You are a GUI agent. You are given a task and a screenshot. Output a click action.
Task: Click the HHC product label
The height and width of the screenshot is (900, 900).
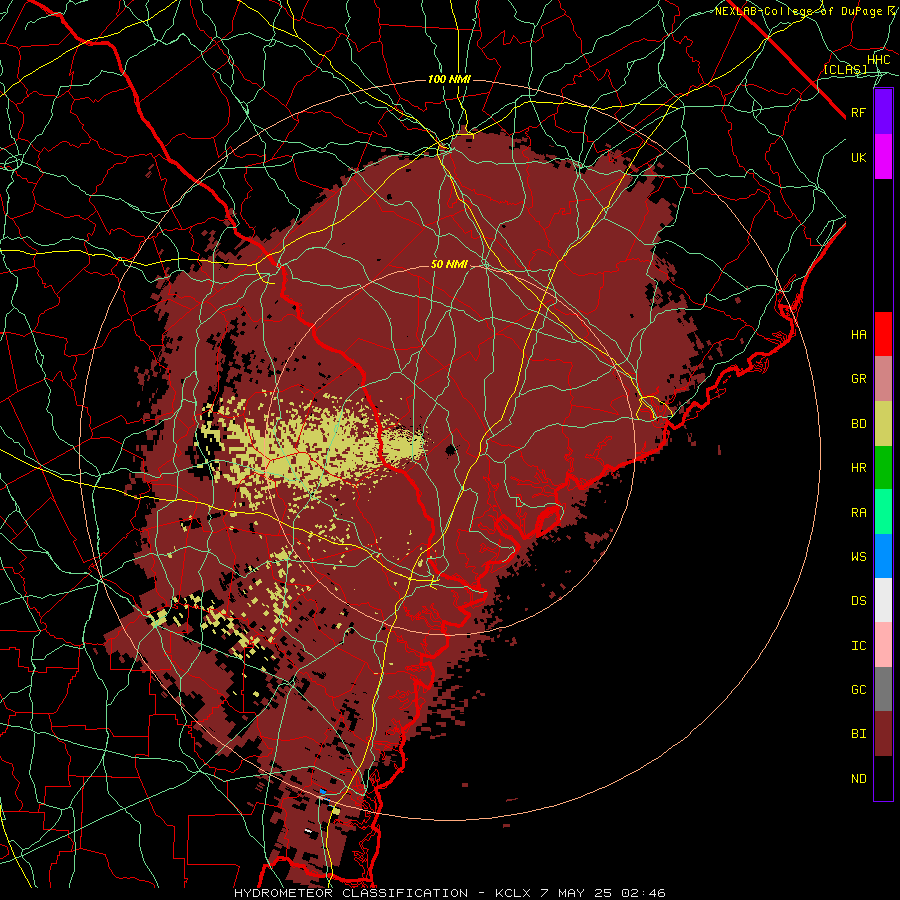[878, 60]
